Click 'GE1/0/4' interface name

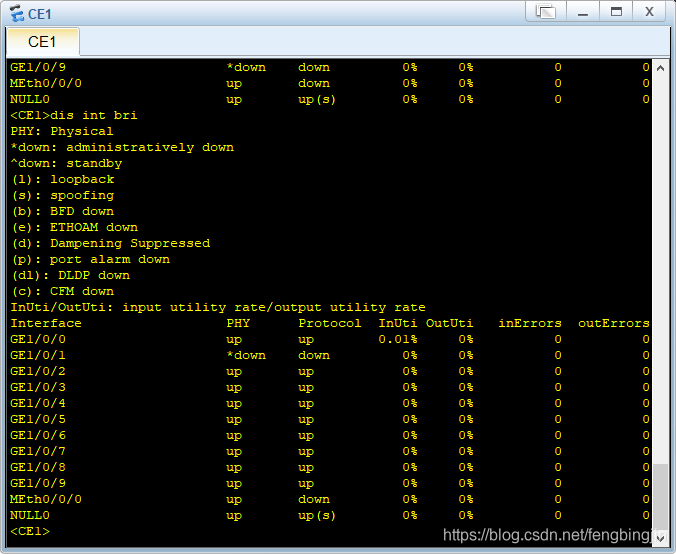coord(38,403)
